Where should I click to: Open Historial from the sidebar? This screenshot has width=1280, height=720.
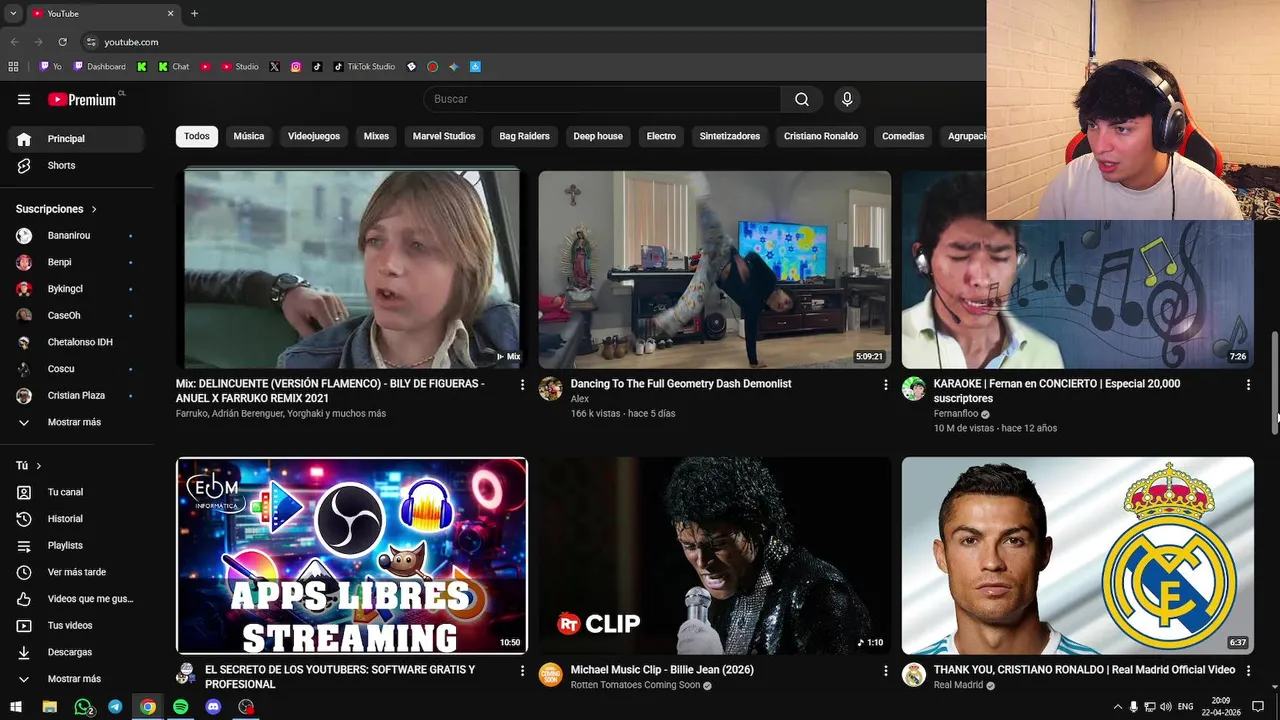[76, 519]
